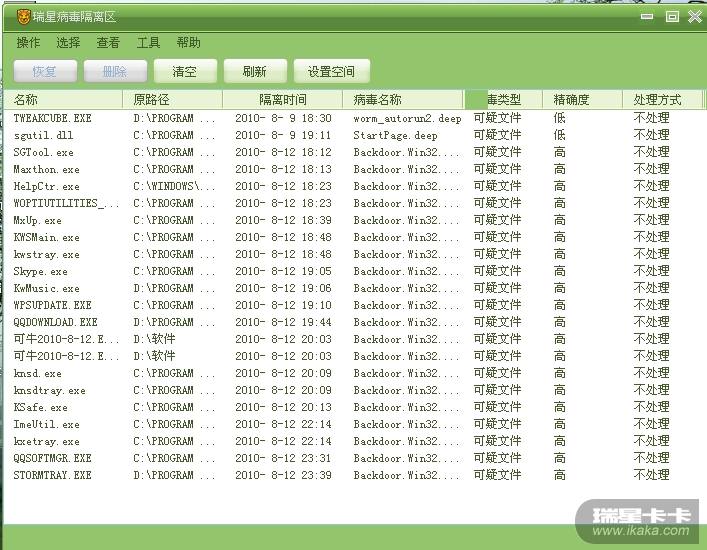Screen dimensions: 707x550
Task: Select the knsdtray.exe file entry
Action: pyautogui.click(x=50, y=390)
